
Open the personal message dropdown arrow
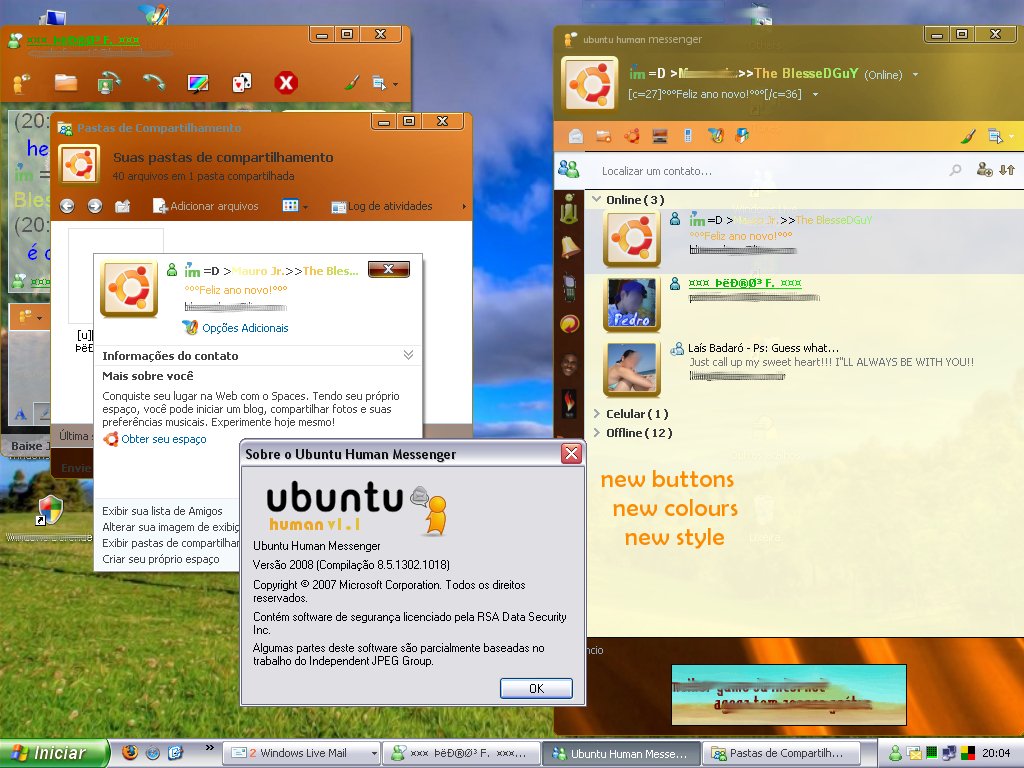(x=815, y=94)
